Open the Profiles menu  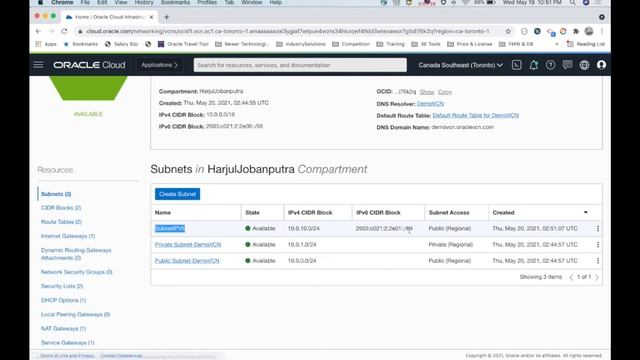207,2
